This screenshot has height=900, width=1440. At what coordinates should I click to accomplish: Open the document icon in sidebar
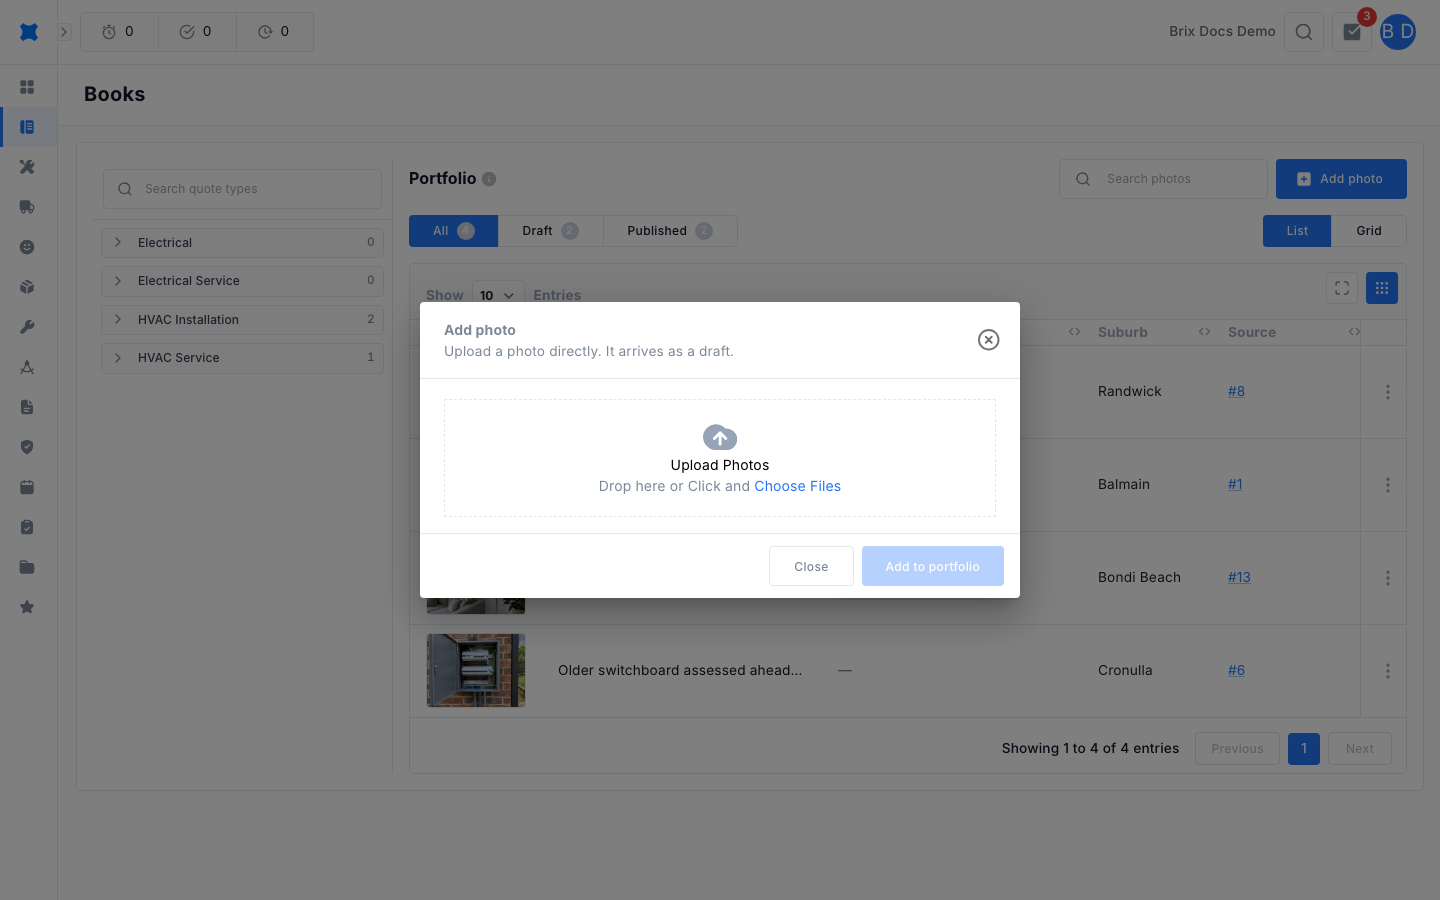27,407
